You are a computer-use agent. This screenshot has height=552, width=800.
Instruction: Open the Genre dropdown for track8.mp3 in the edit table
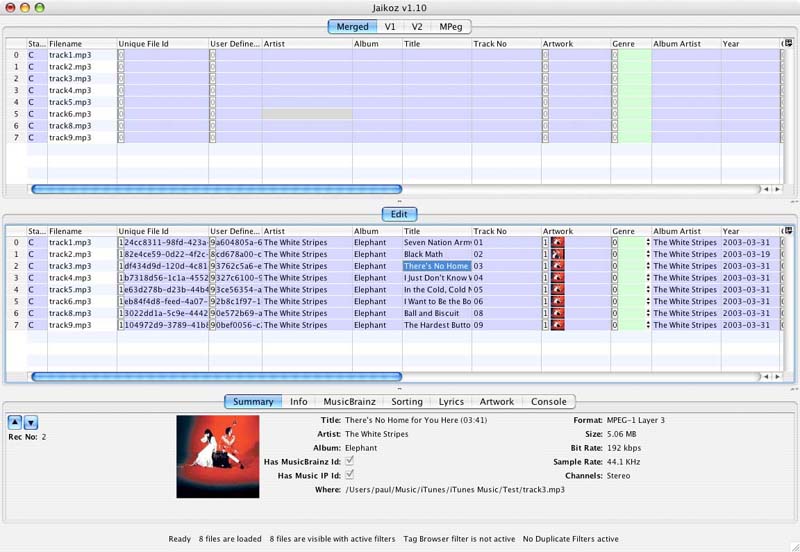648,313
